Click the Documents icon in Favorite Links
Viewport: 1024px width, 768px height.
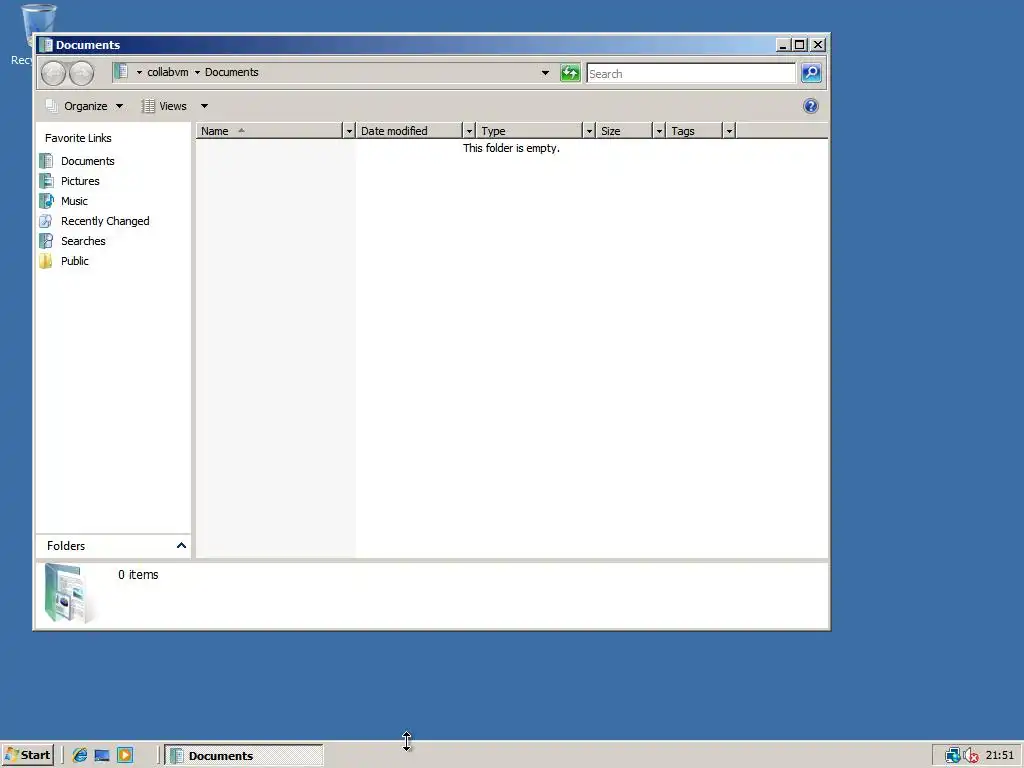coord(46,161)
